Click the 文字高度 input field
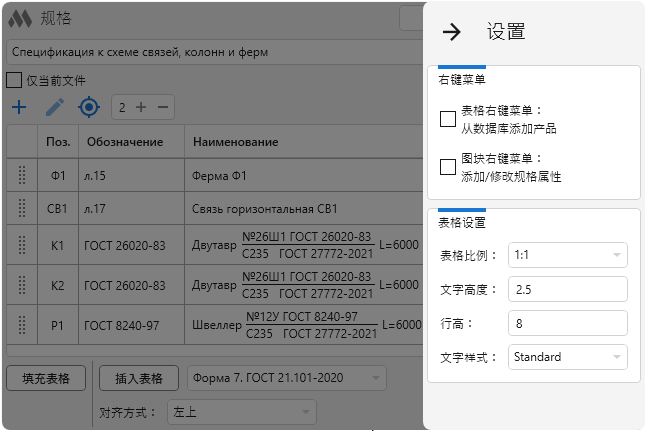This screenshot has width=646, height=431. pos(567,290)
